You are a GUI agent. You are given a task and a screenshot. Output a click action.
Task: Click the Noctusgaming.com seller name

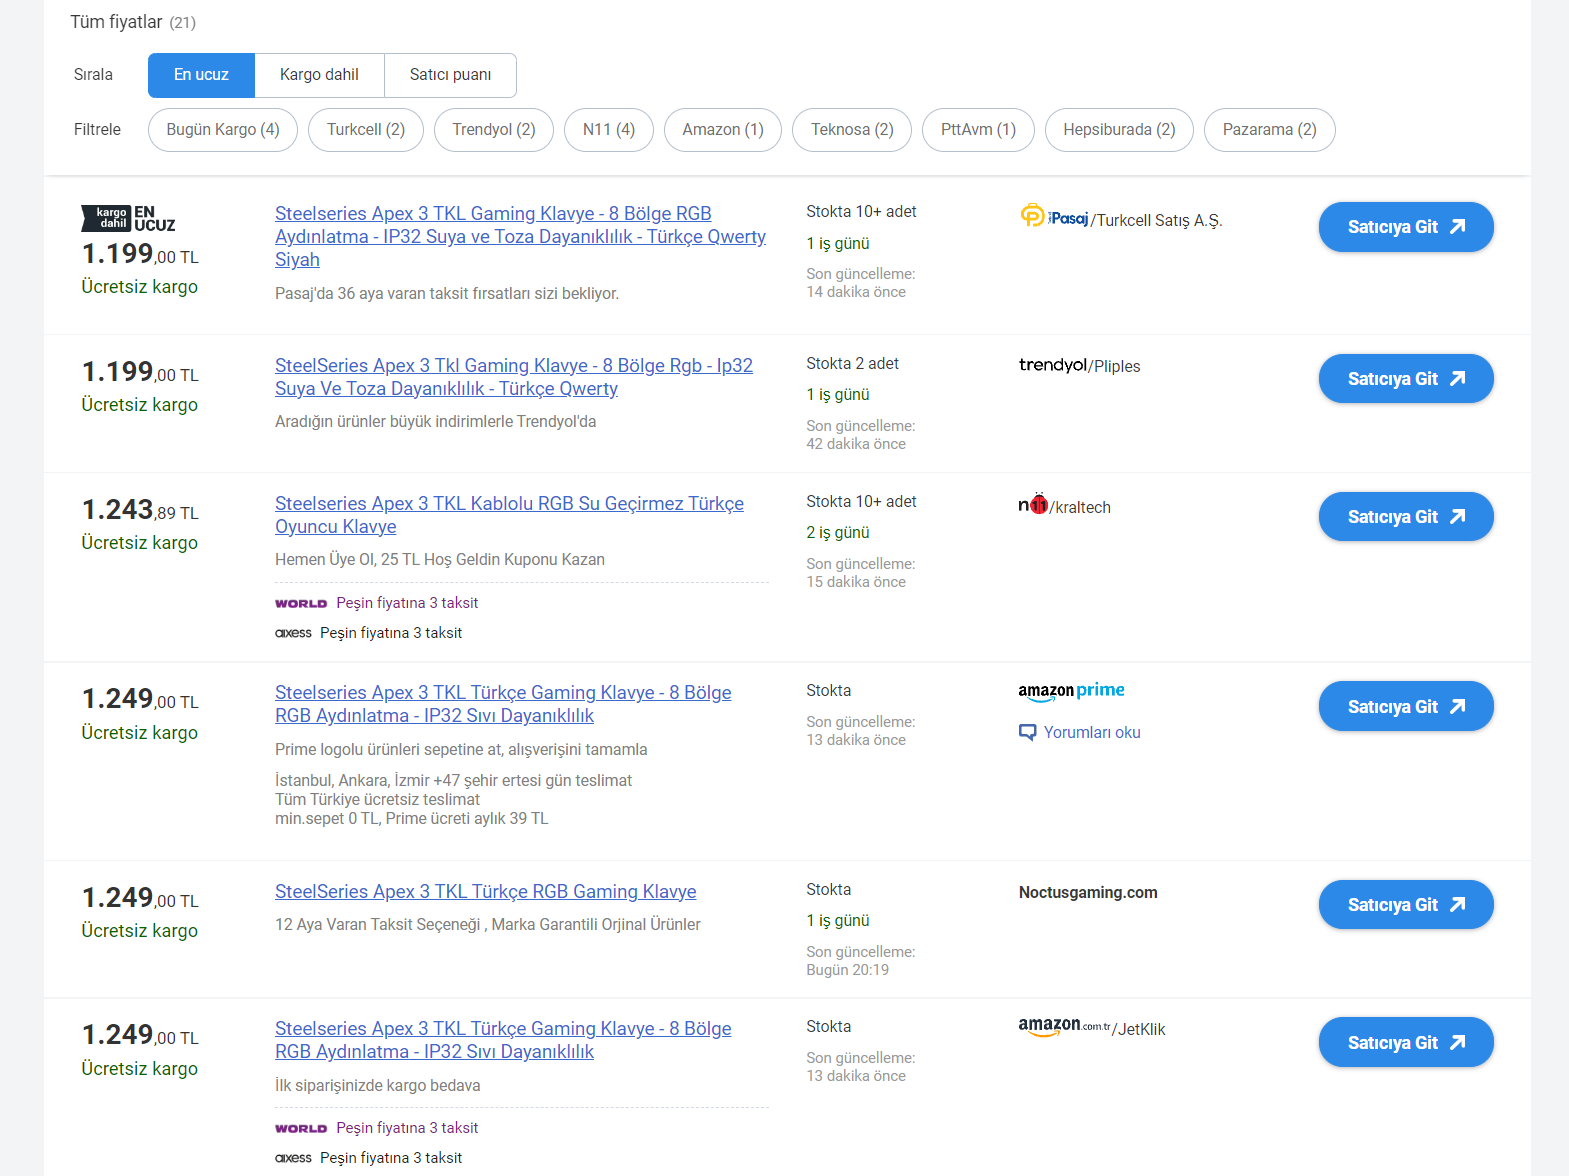pyautogui.click(x=1087, y=892)
